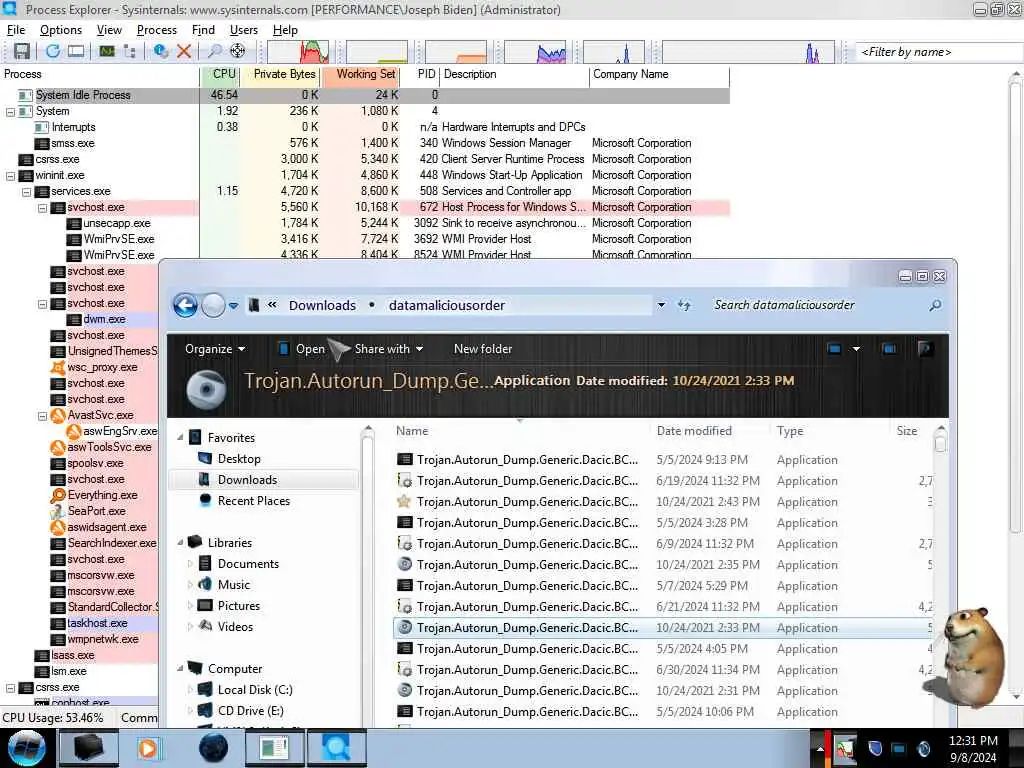Click inside the Filter by name box

point(938,52)
